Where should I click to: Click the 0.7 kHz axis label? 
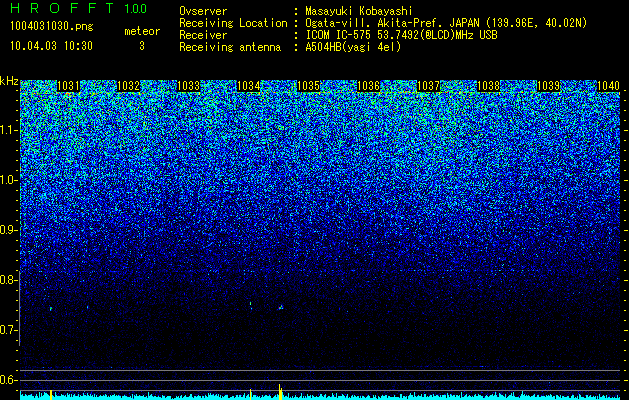point(8,330)
